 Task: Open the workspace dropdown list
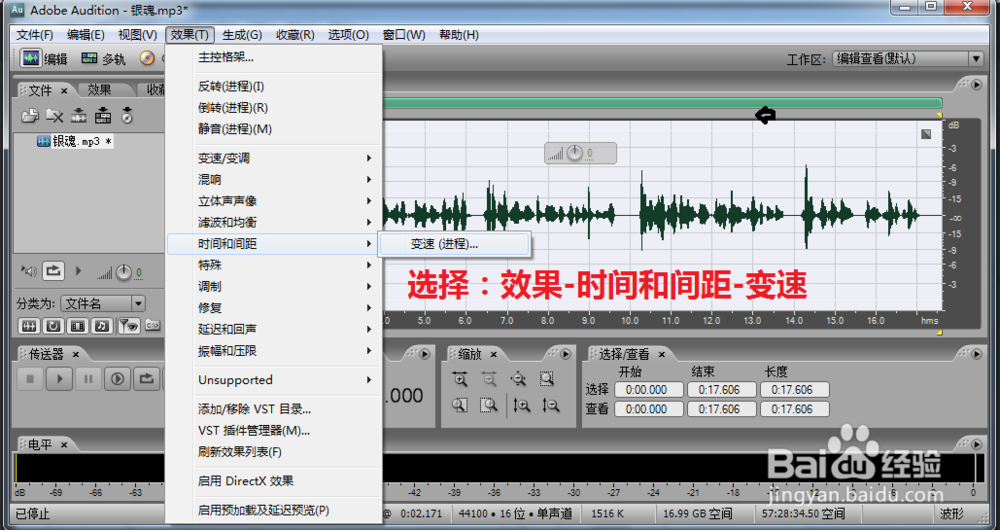pos(976,59)
